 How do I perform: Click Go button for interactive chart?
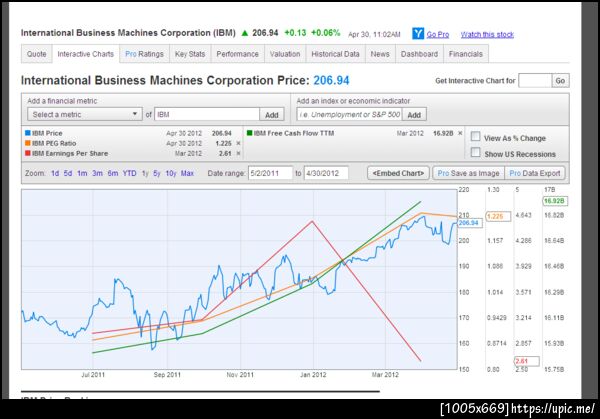tap(560, 81)
